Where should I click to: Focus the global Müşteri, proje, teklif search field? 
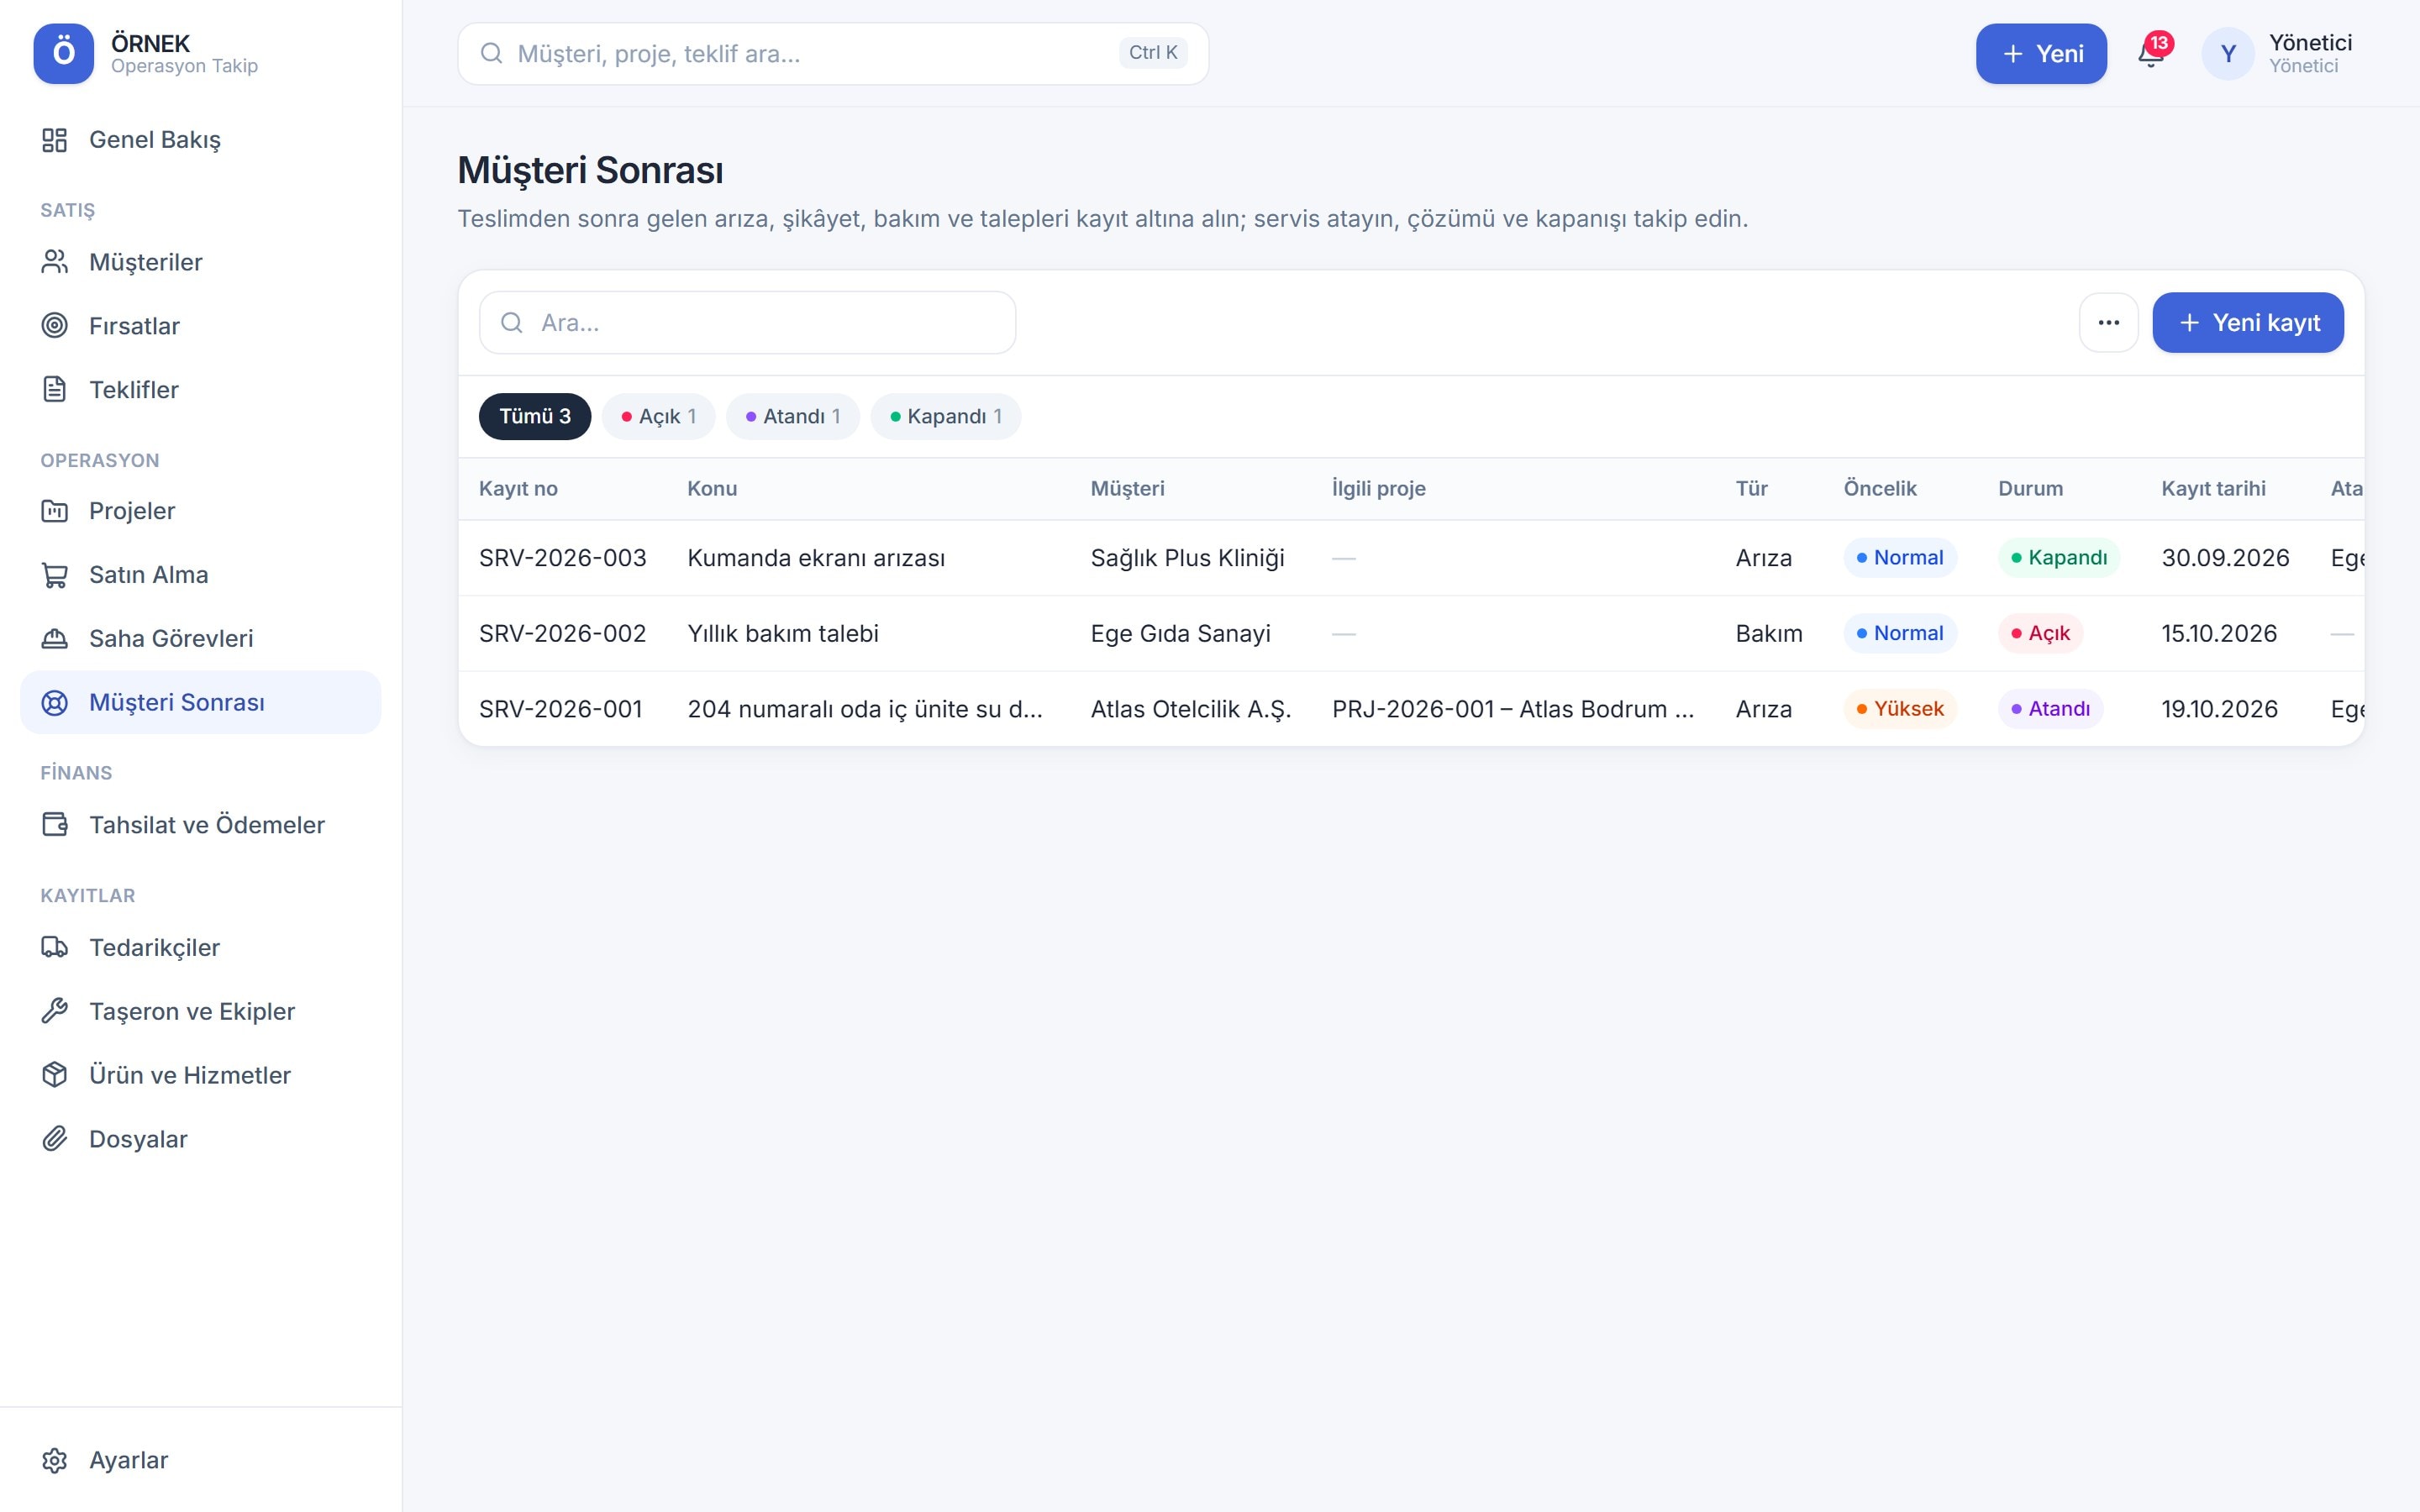tap(833, 53)
